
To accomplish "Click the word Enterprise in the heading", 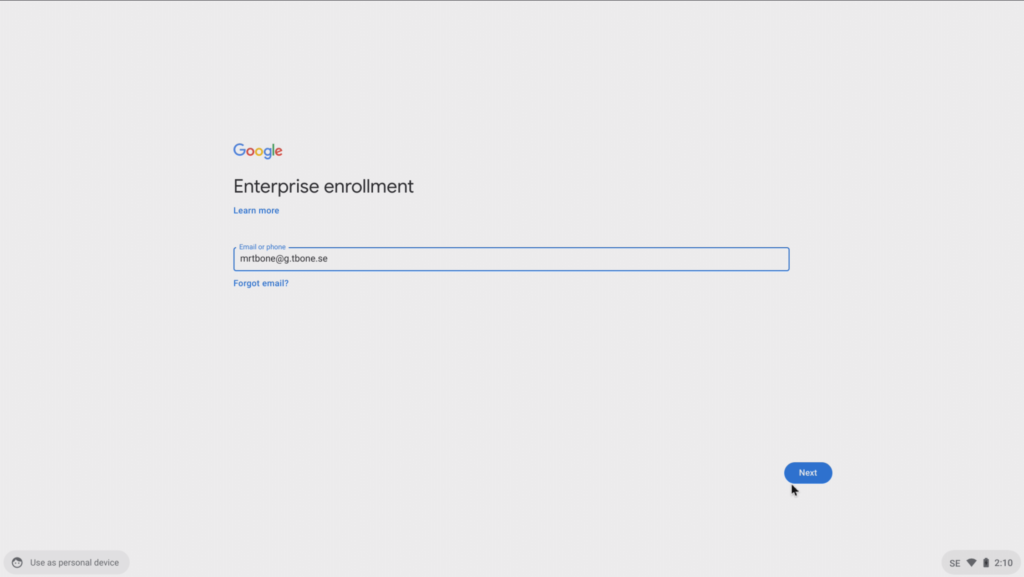I will 276,187.
